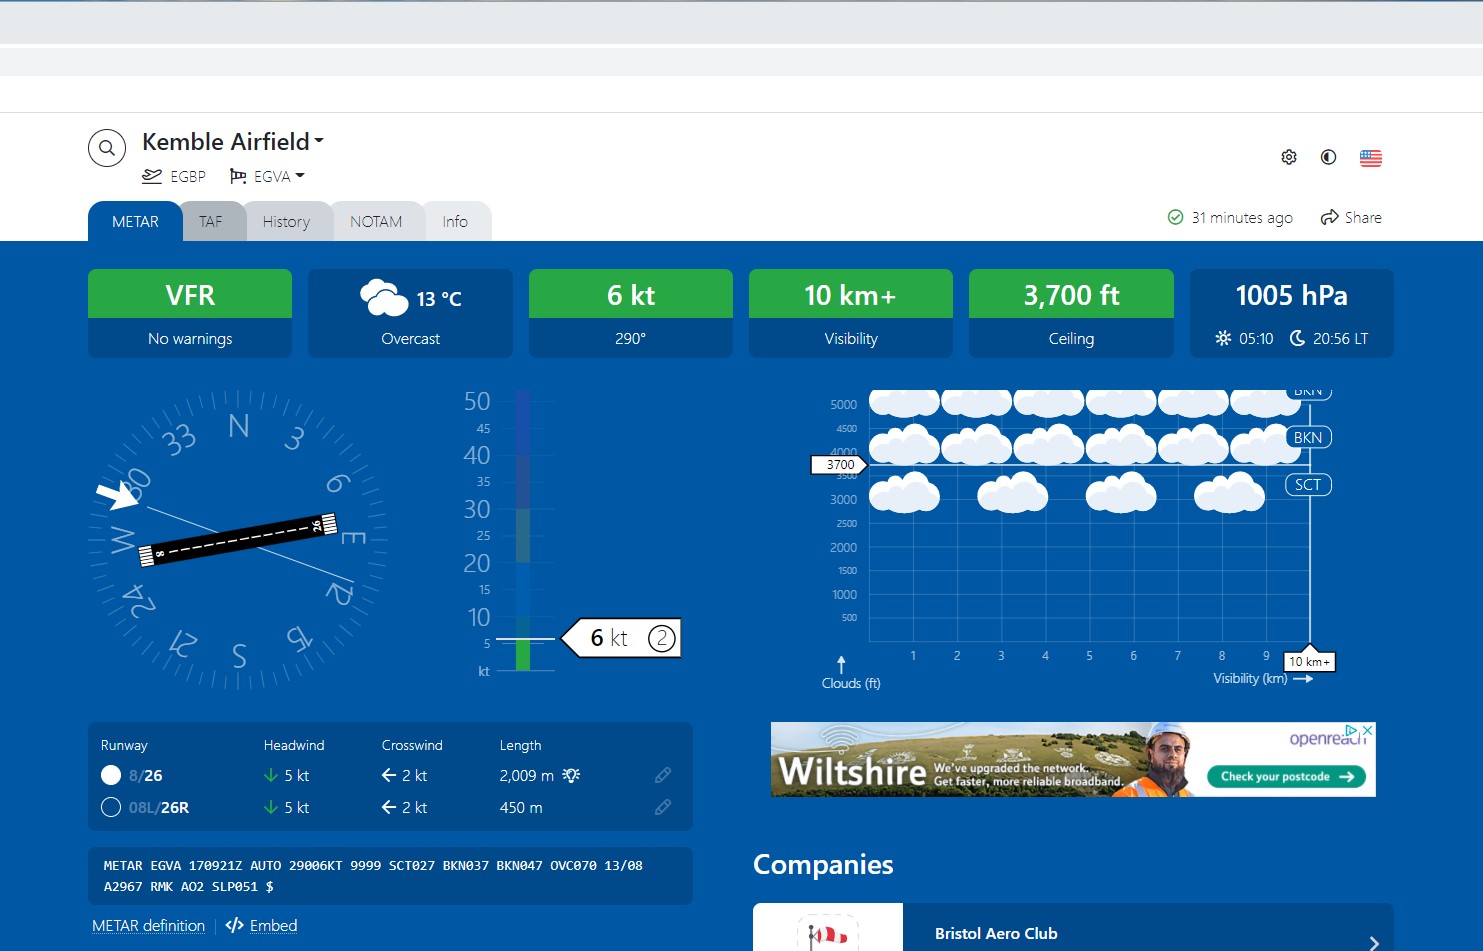Edit runway 8/26 with the pencil icon

663,775
